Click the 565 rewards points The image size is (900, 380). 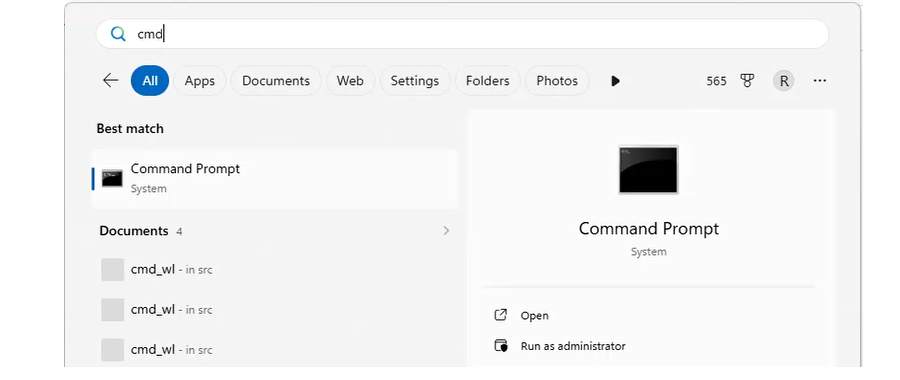(716, 81)
